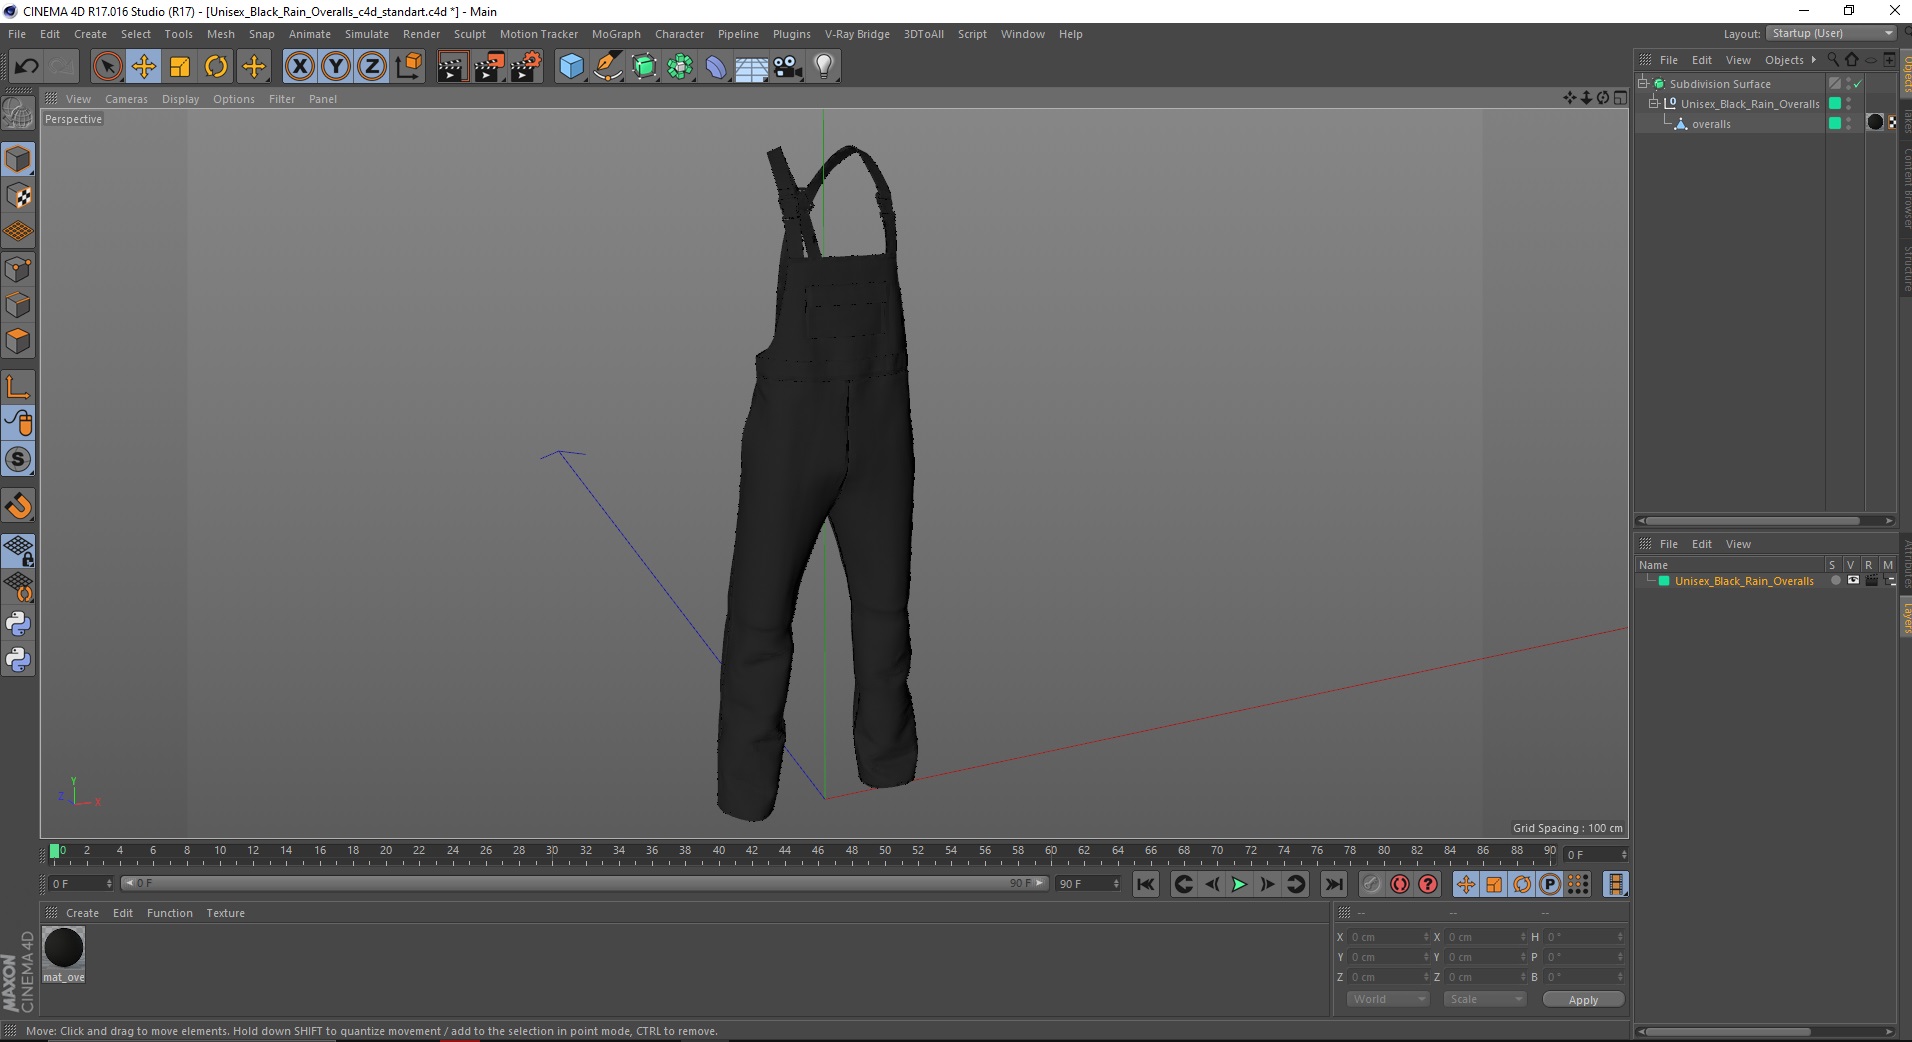Select Edges mode in left toolbar
The image size is (1912, 1042).
click(x=18, y=305)
